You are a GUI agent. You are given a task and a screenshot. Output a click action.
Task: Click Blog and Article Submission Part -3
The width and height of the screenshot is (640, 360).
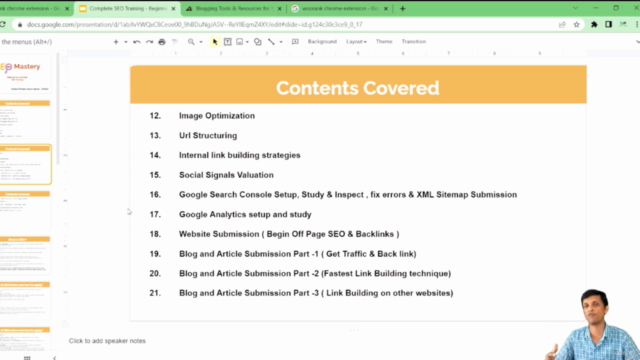click(x=316, y=293)
